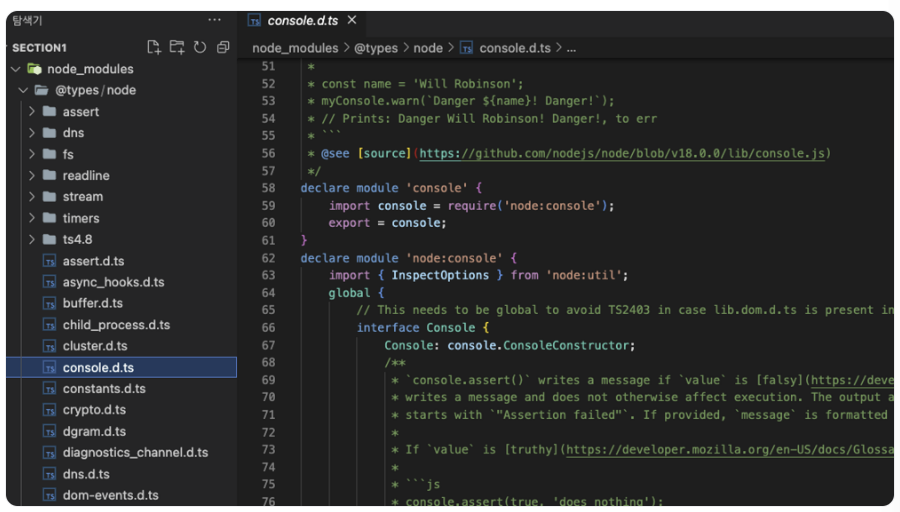The width and height of the screenshot is (900, 512).
Task: Click the TS icon on editor tab
Action: coord(254,21)
